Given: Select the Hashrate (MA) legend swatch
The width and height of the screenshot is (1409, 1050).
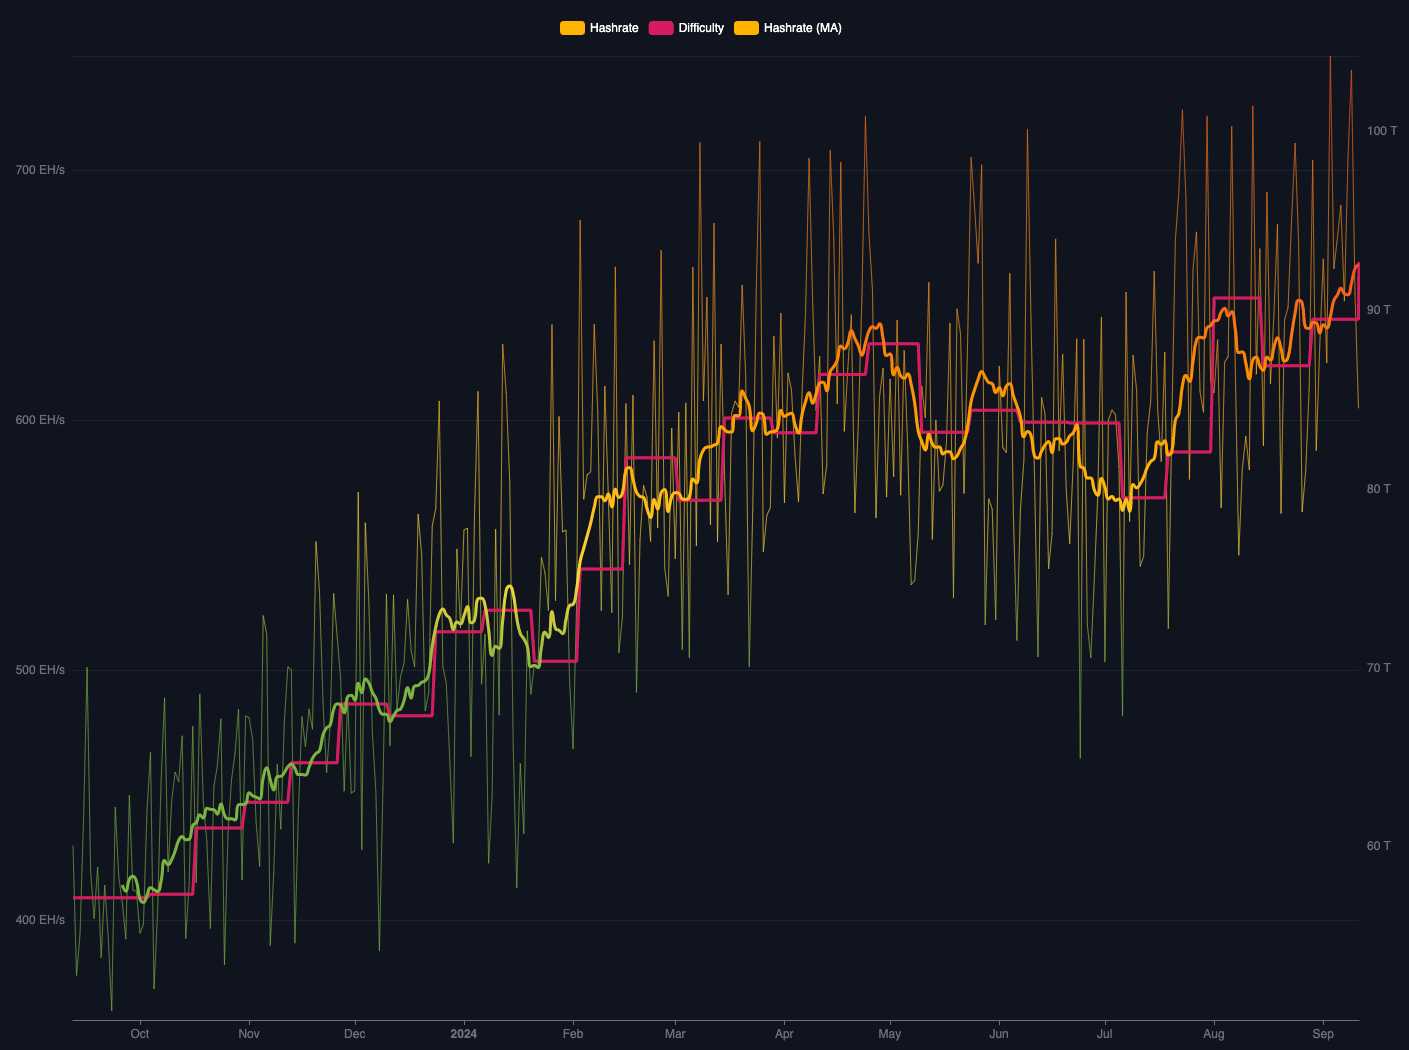Looking at the screenshot, I should [745, 27].
